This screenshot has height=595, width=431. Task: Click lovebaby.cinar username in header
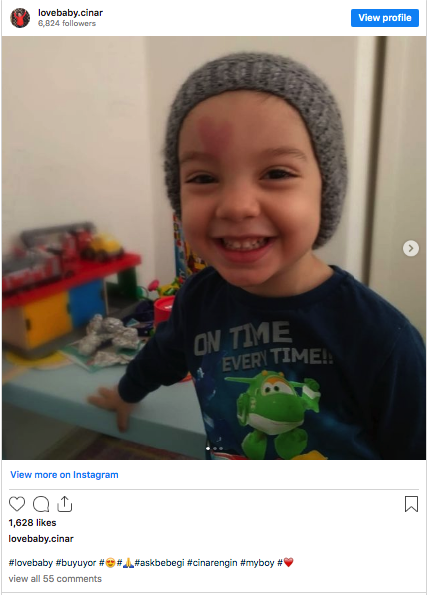pyautogui.click(x=70, y=13)
